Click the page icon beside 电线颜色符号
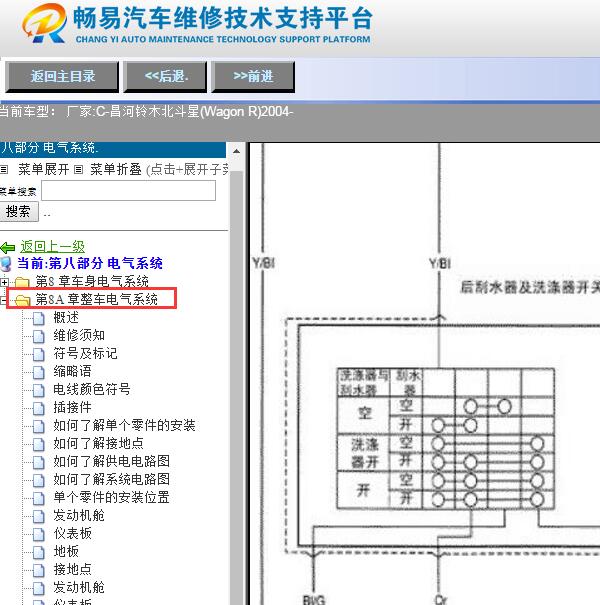 coord(39,390)
